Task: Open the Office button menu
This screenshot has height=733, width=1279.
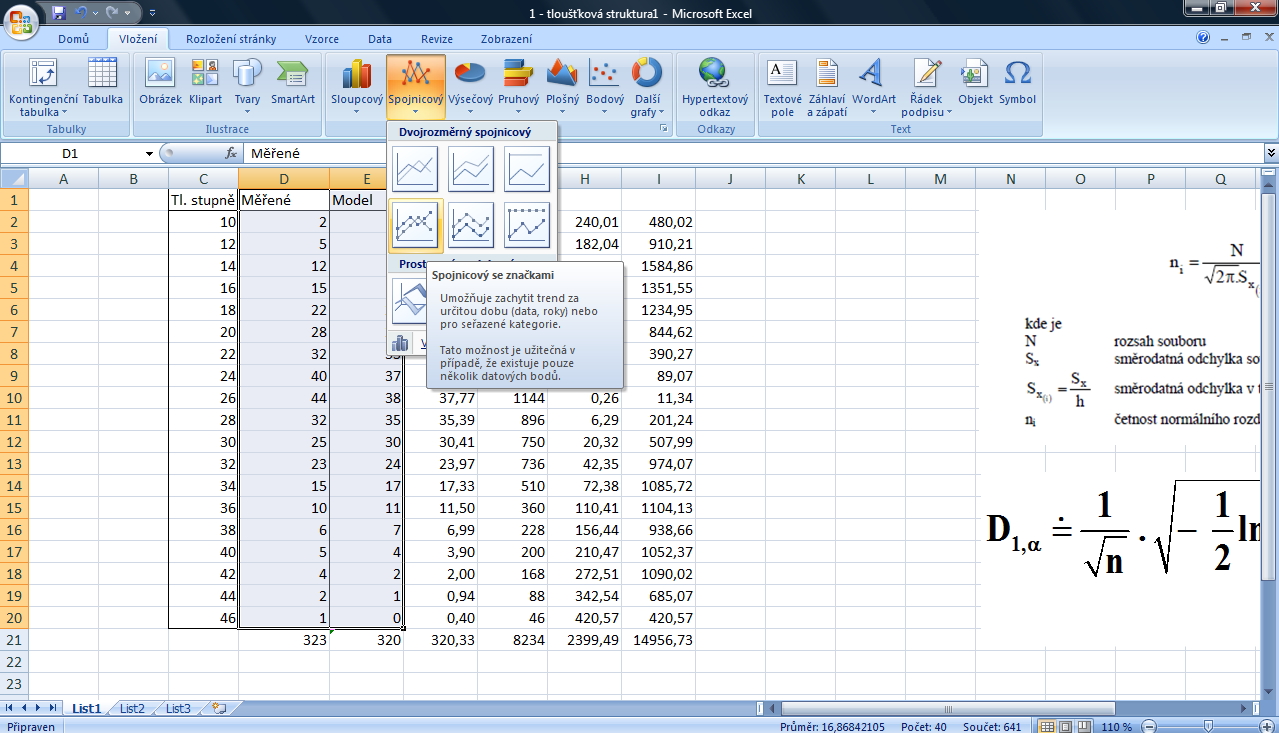Action: [x=21, y=20]
